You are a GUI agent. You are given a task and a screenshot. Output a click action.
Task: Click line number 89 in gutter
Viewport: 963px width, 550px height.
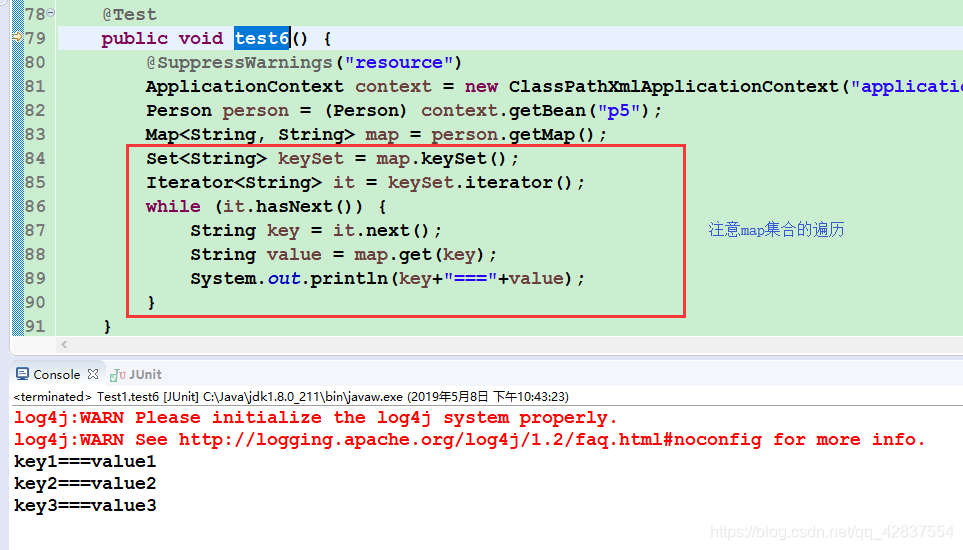pyautogui.click(x=35, y=278)
